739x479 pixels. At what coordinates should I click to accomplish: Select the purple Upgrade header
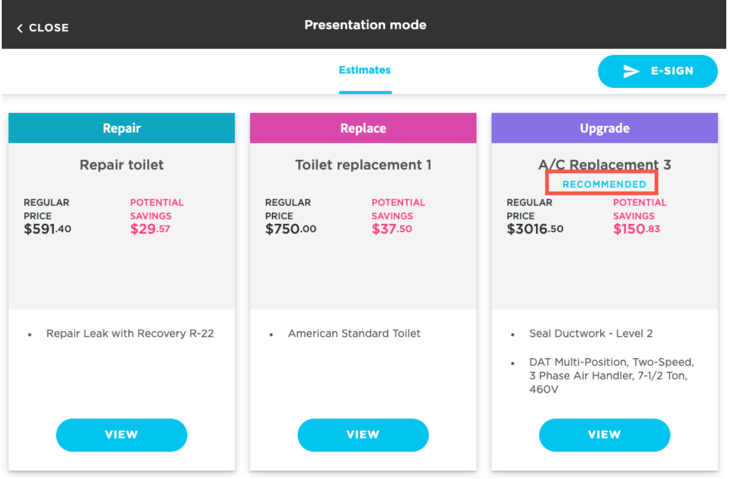[x=604, y=128]
